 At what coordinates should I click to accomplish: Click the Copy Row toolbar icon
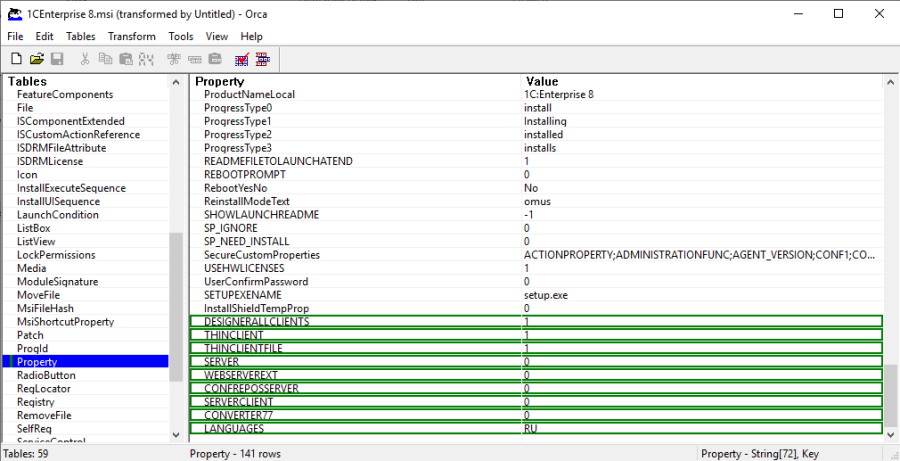point(195,59)
